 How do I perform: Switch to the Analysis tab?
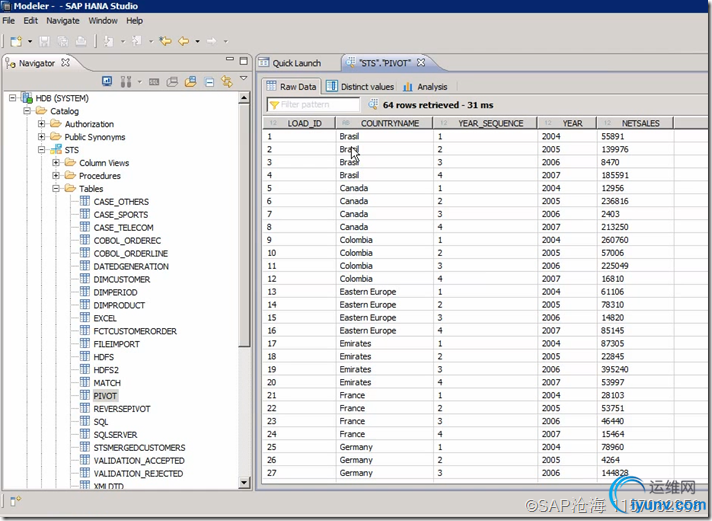425,86
